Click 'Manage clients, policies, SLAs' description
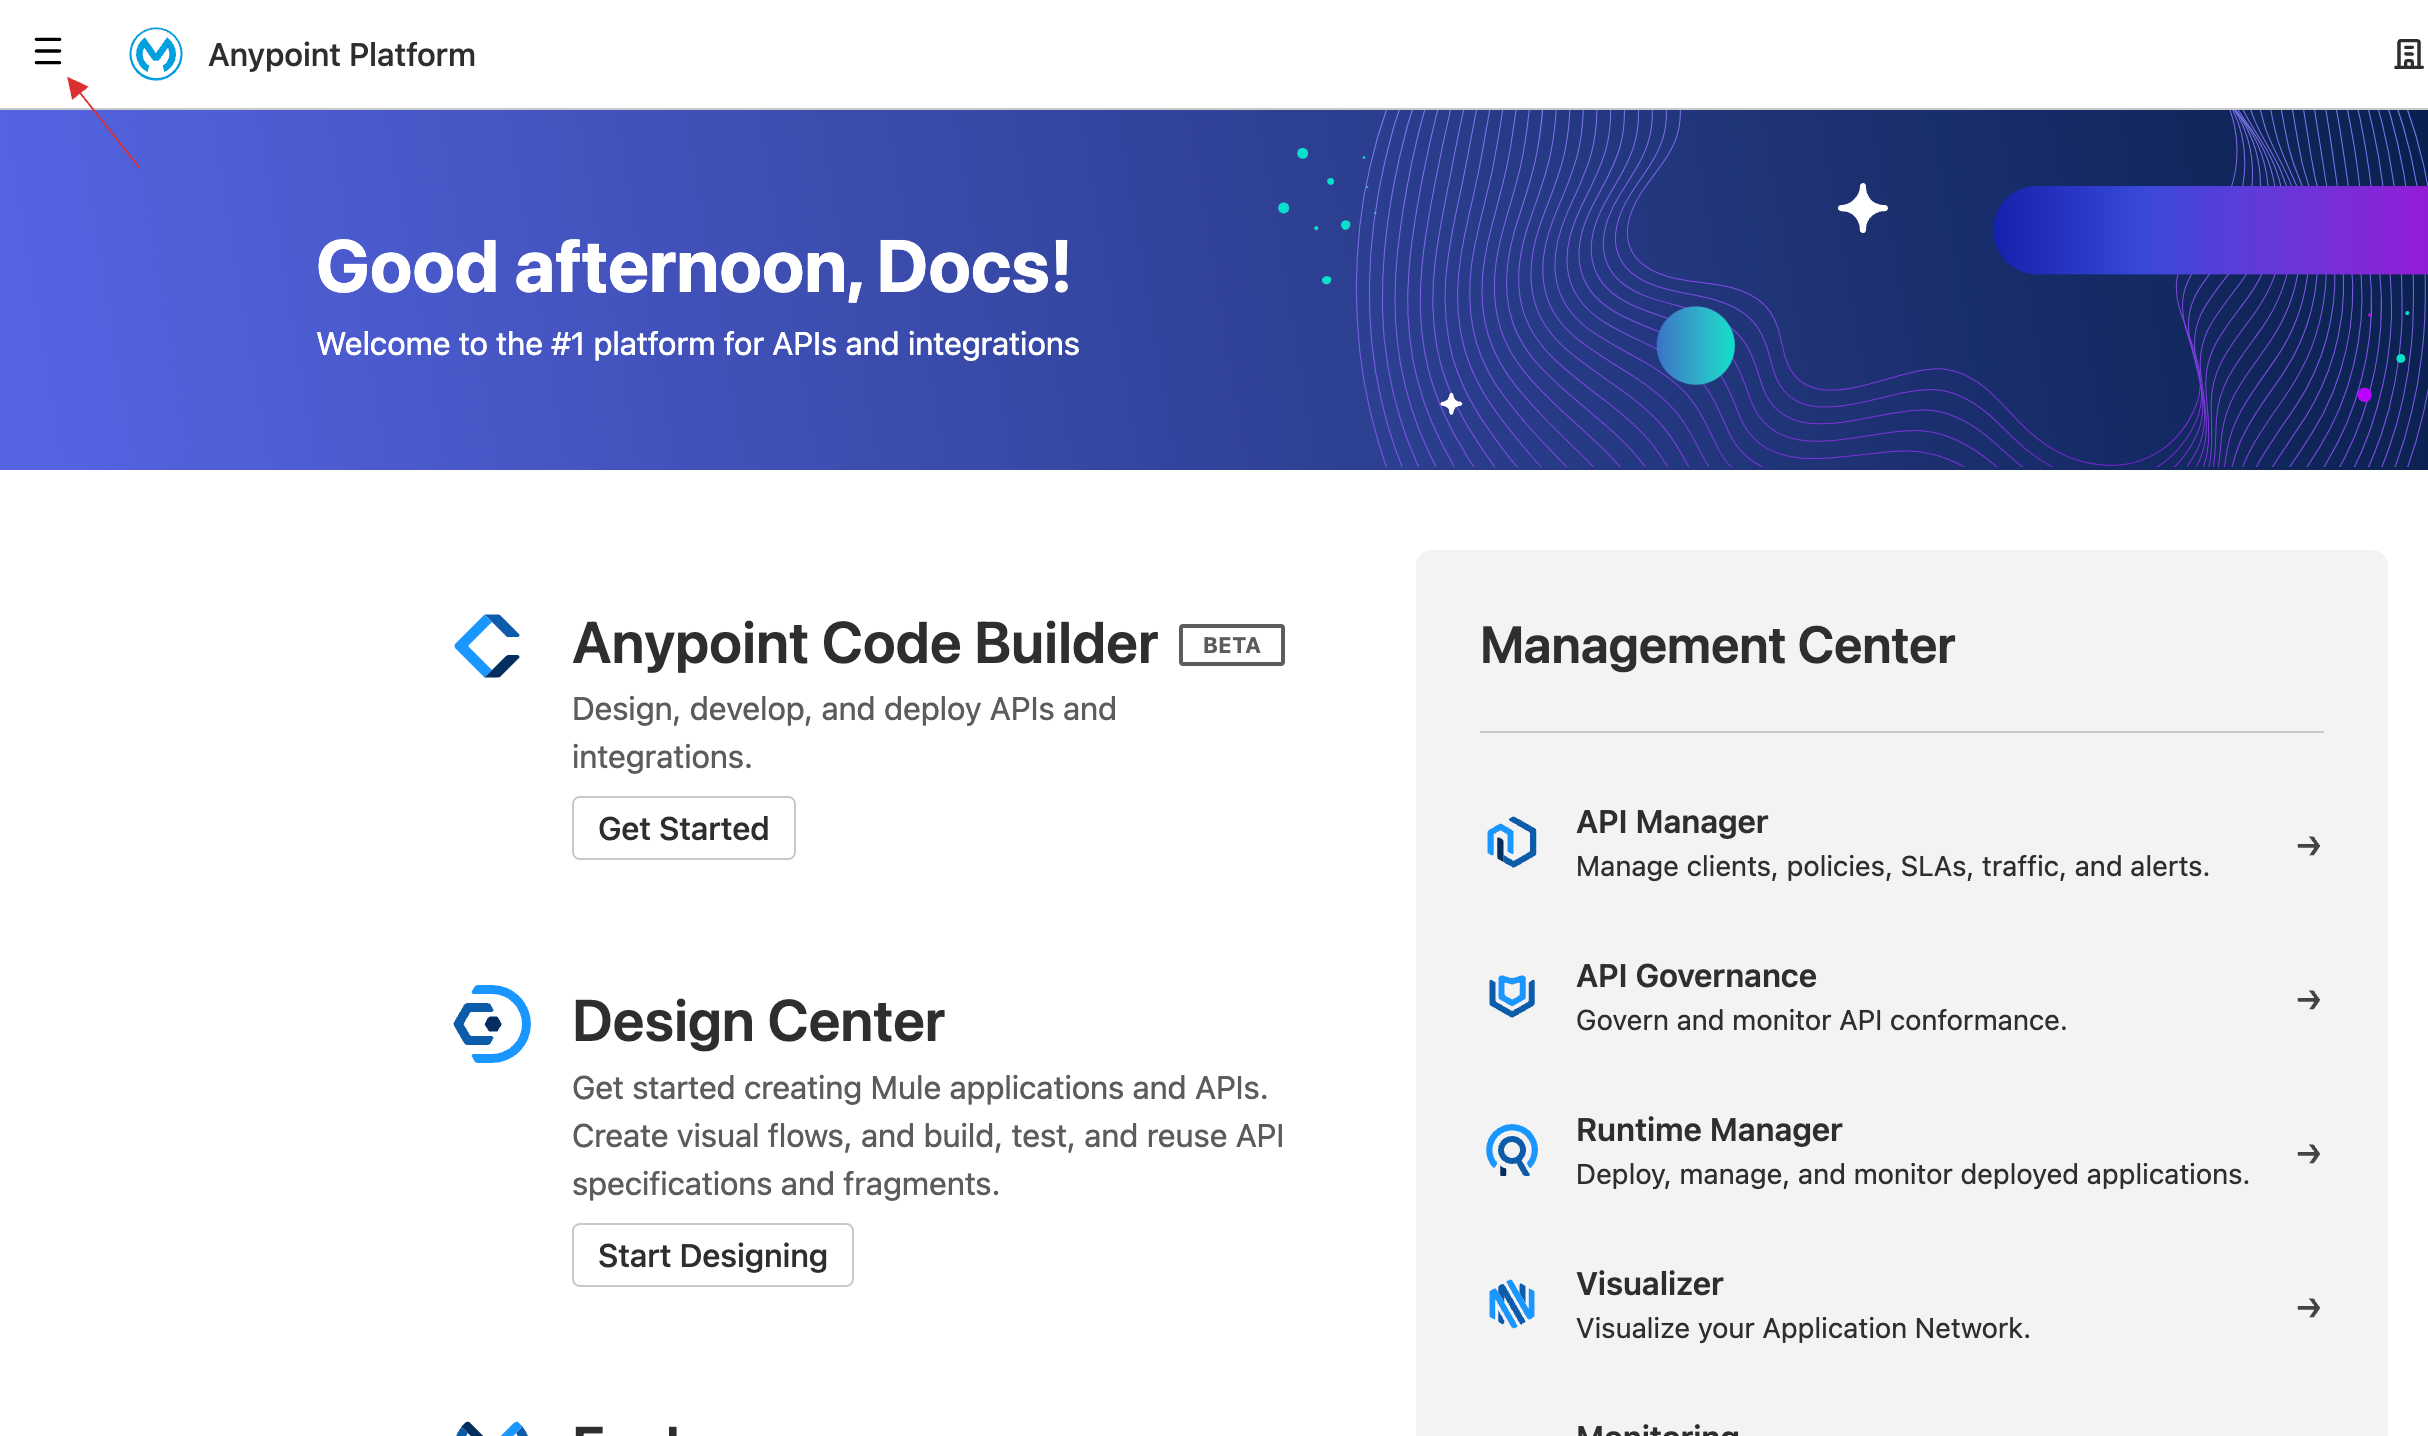Screen dimensions: 2428x1436 point(1893,866)
